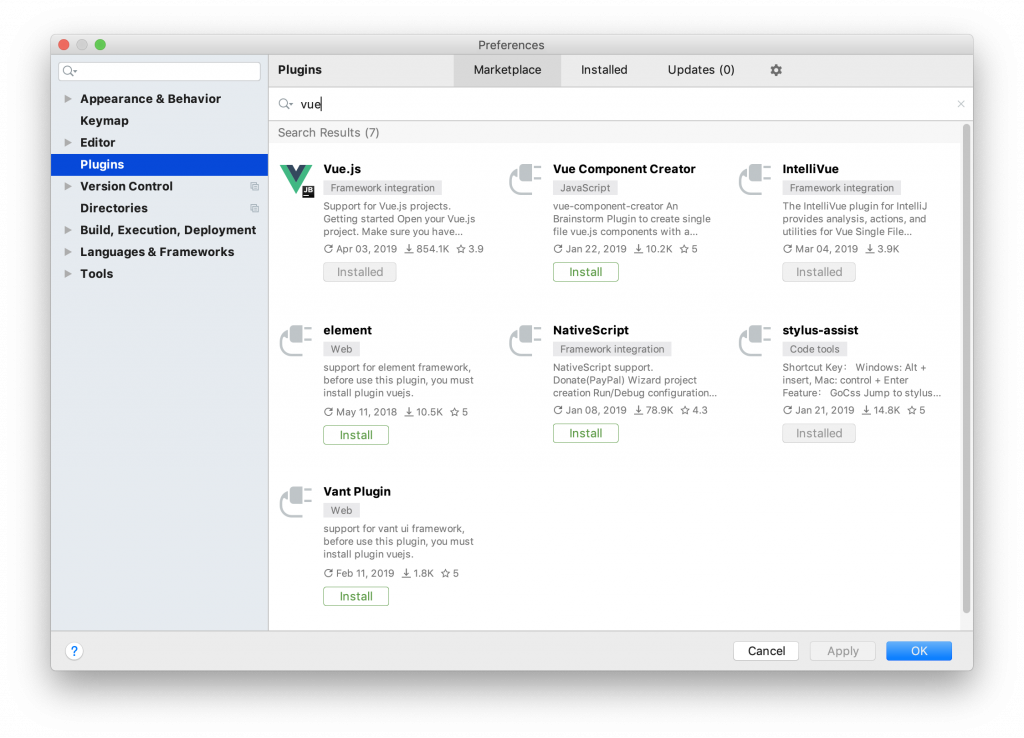Open the Vue Component Creator title
1024x738 pixels.
click(624, 169)
